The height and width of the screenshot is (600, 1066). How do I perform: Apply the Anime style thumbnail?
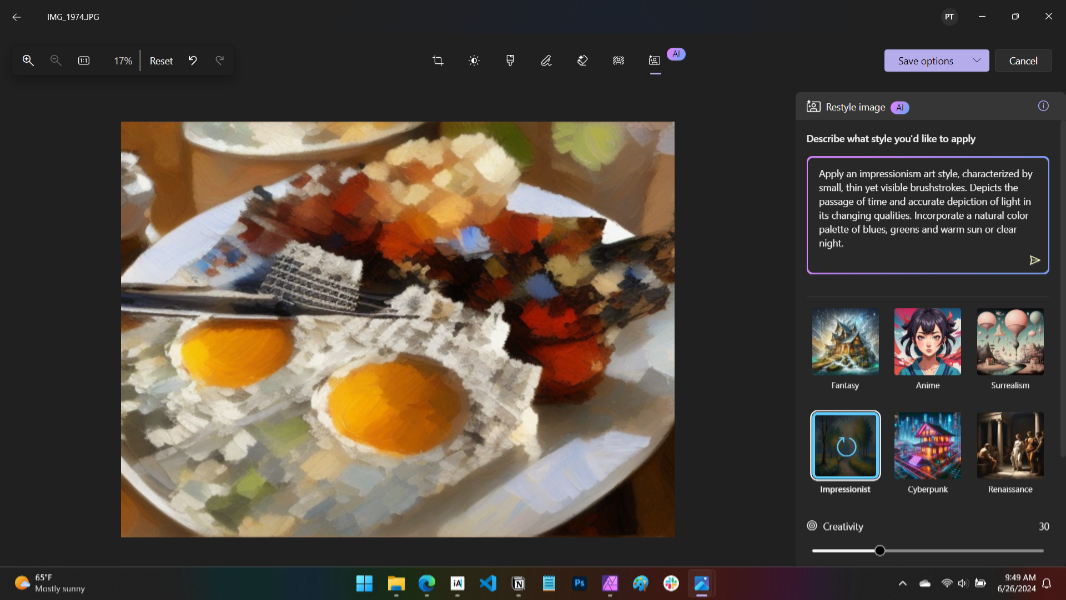click(927, 341)
